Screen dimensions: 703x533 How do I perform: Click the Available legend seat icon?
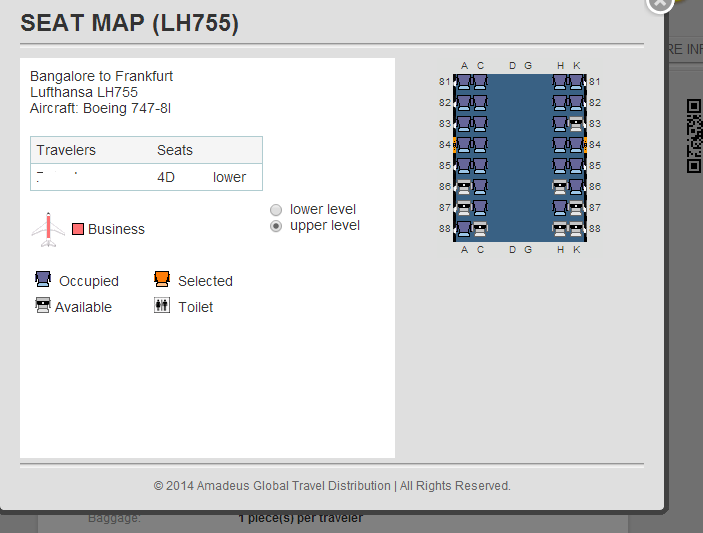[43, 306]
